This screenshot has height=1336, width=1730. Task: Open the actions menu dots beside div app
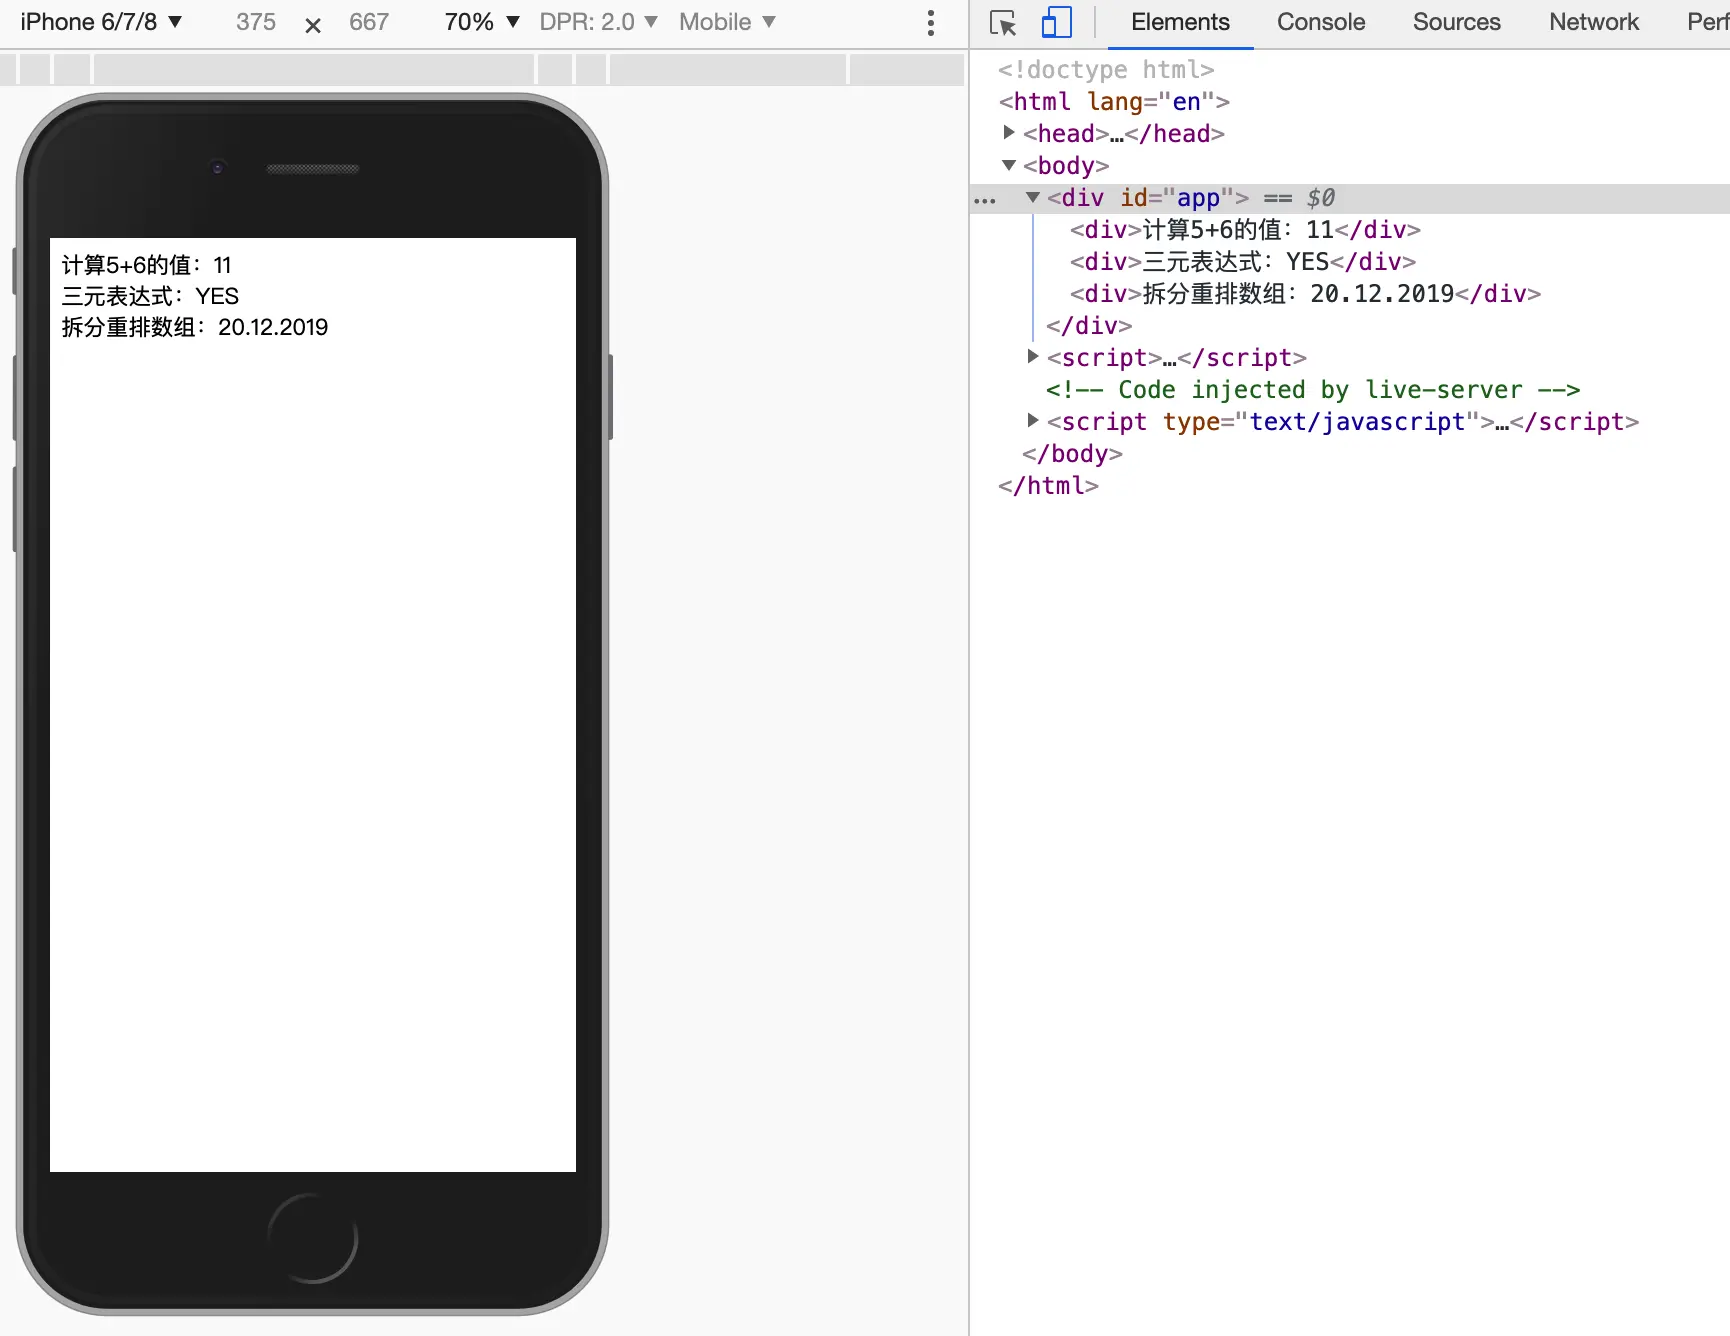(985, 200)
